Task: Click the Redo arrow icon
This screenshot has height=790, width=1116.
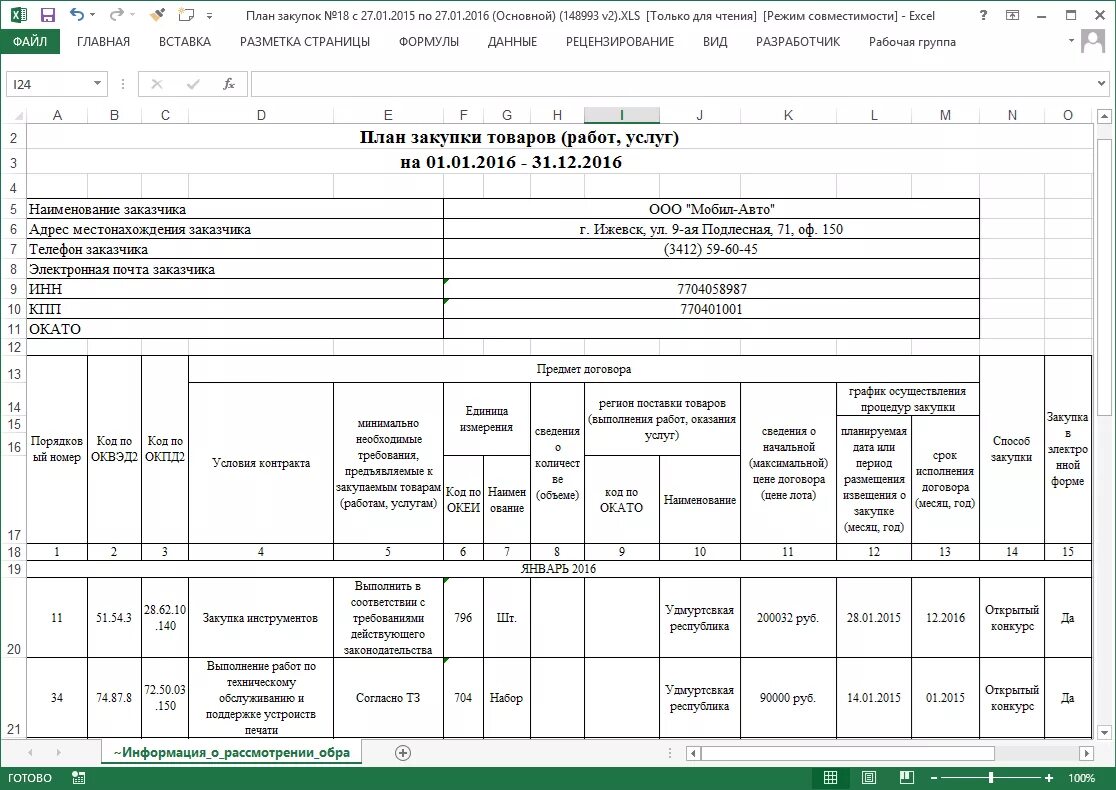Action: coord(116,15)
